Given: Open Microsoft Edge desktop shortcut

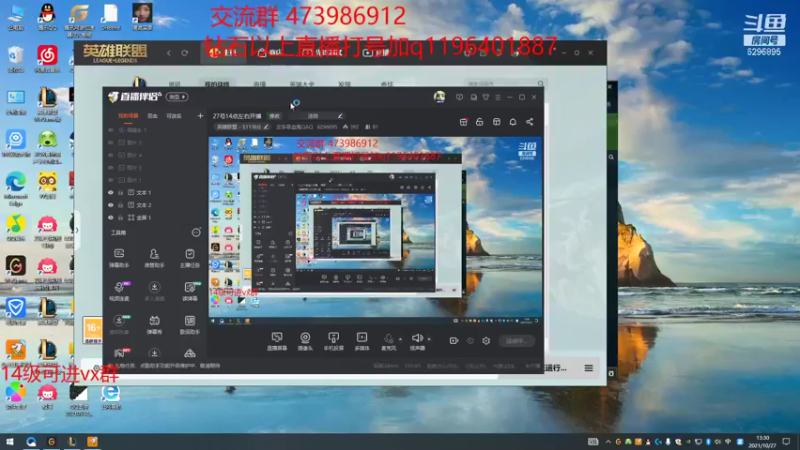Looking at the screenshot, I should click(x=15, y=188).
